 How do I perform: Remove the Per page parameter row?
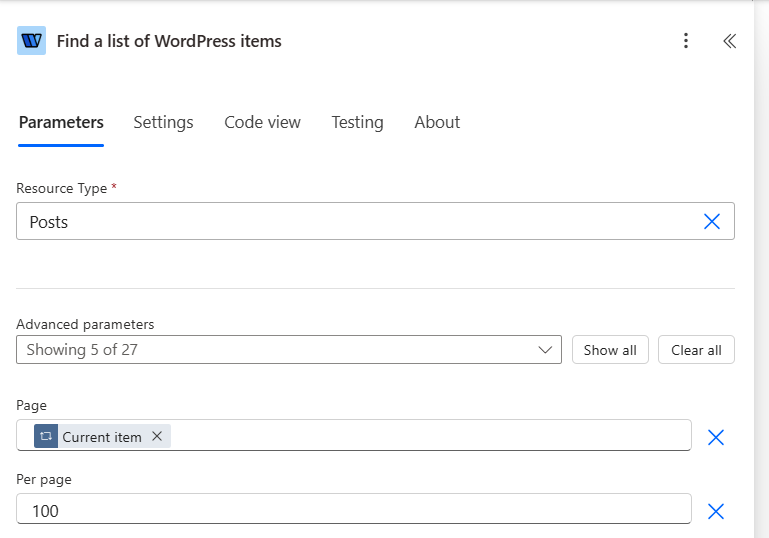pos(716,512)
